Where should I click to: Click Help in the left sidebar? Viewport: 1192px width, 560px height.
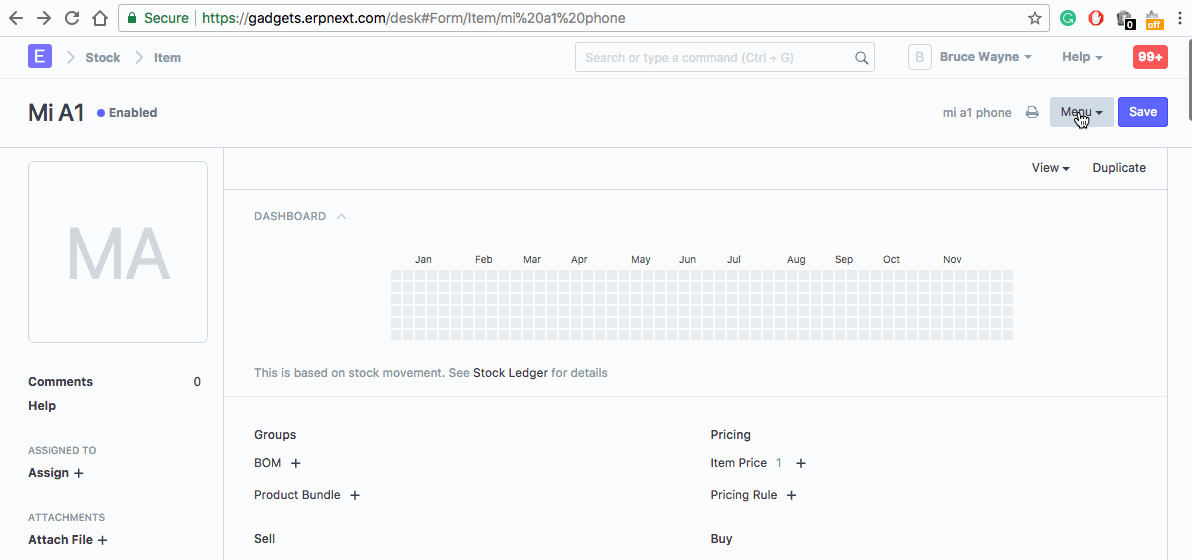click(x=42, y=406)
